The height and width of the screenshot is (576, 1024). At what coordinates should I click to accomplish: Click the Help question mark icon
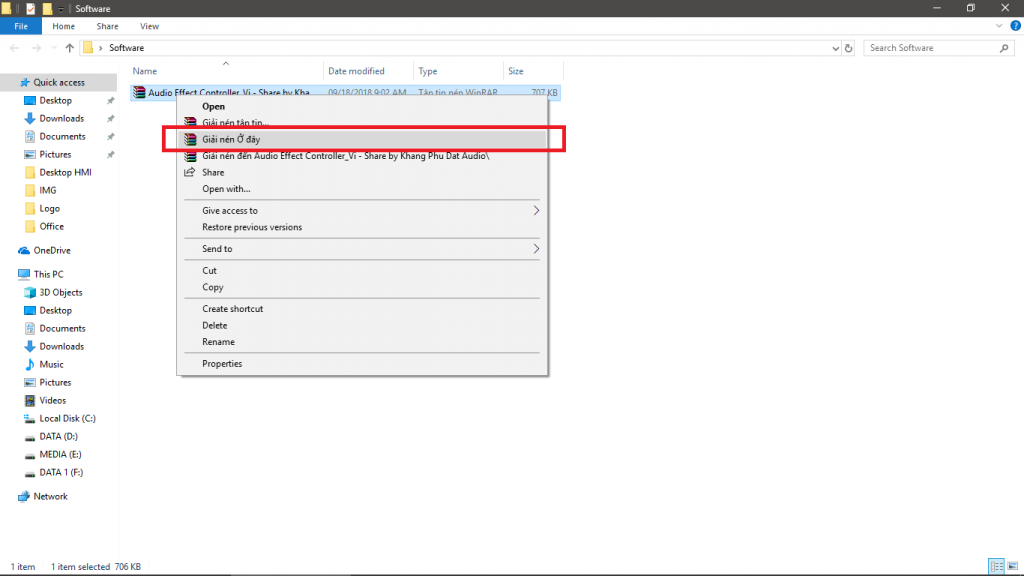coord(1015,26)
